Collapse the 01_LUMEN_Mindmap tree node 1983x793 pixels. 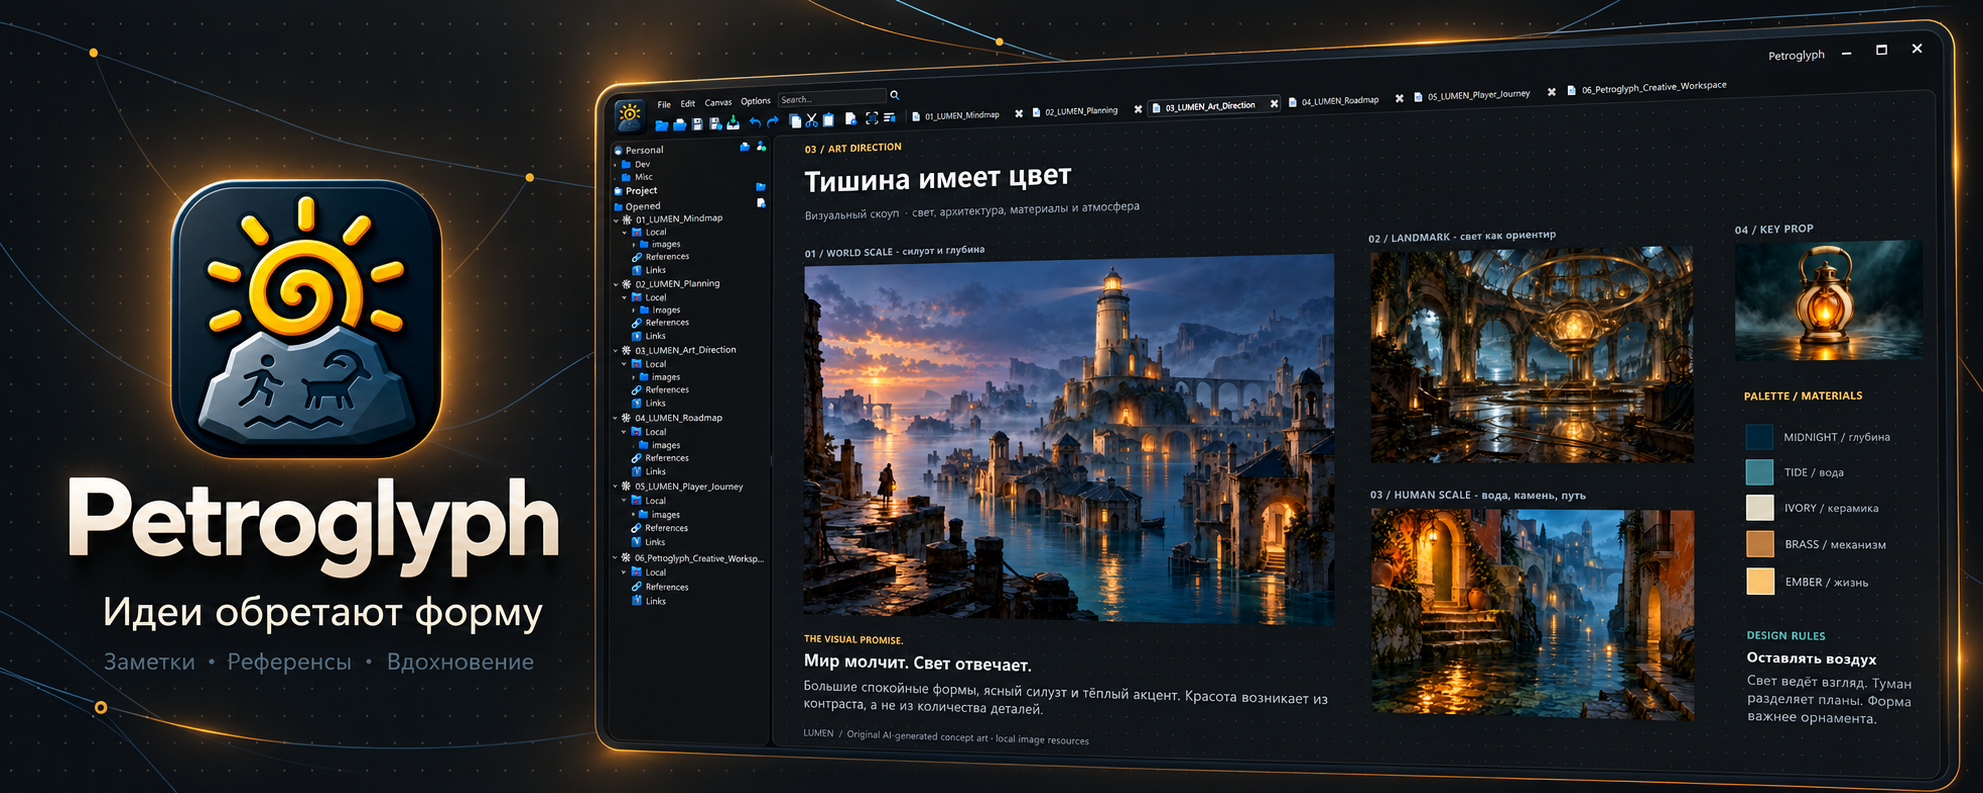click(x=616, y=220)
